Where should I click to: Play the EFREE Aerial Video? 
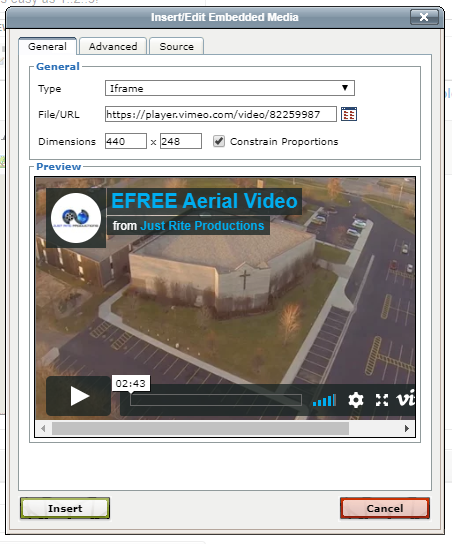(79, 396)
